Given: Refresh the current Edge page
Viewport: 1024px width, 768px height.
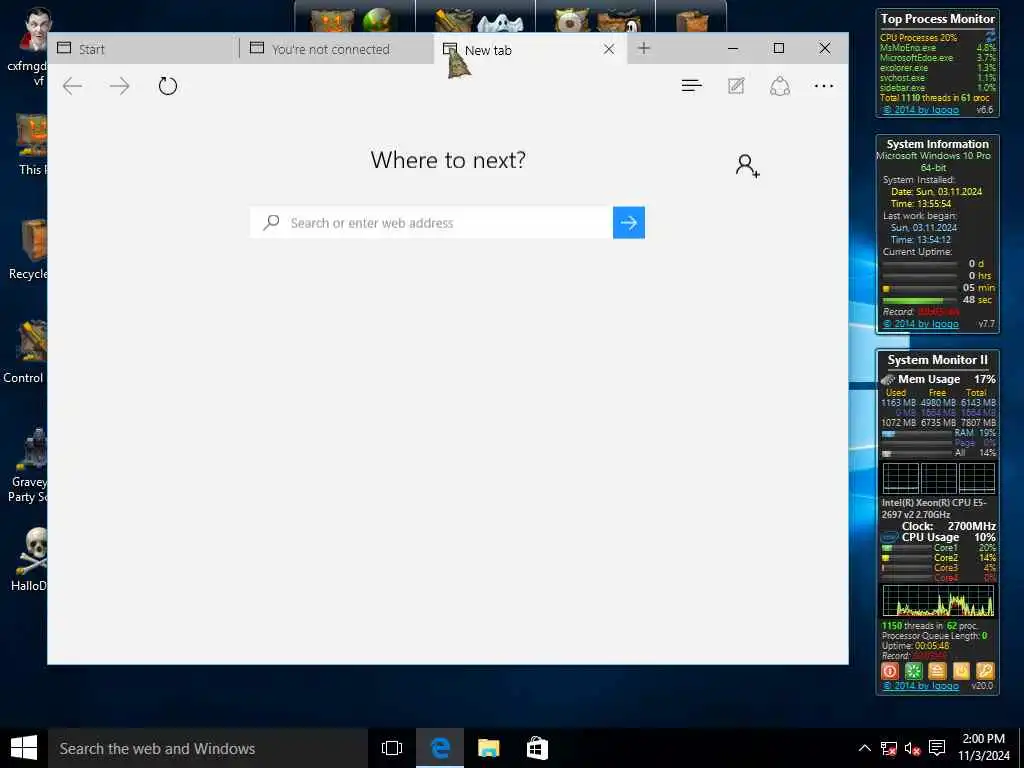Looking at the screenshot, I should (168, 86).
